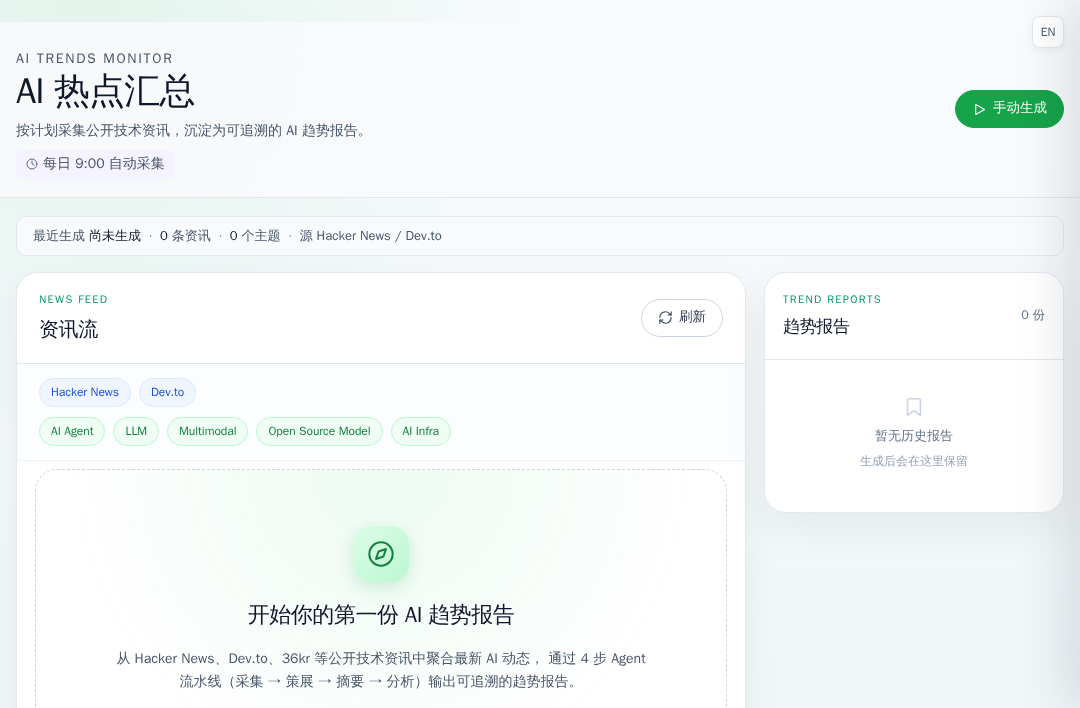Toggle the AI Agent topic chip

72,431
